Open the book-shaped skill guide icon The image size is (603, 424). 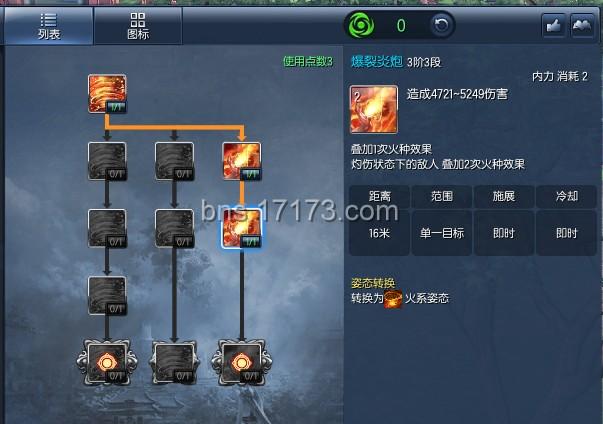coord(582,25)
